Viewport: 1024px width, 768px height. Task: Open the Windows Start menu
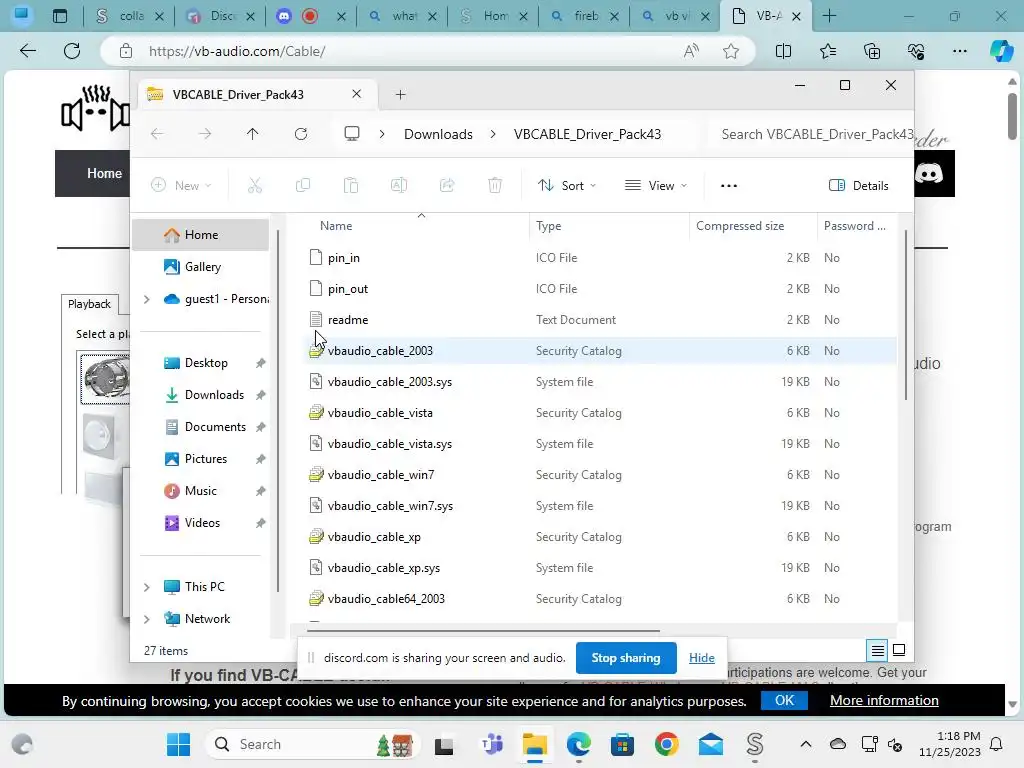tap(178, 744)
